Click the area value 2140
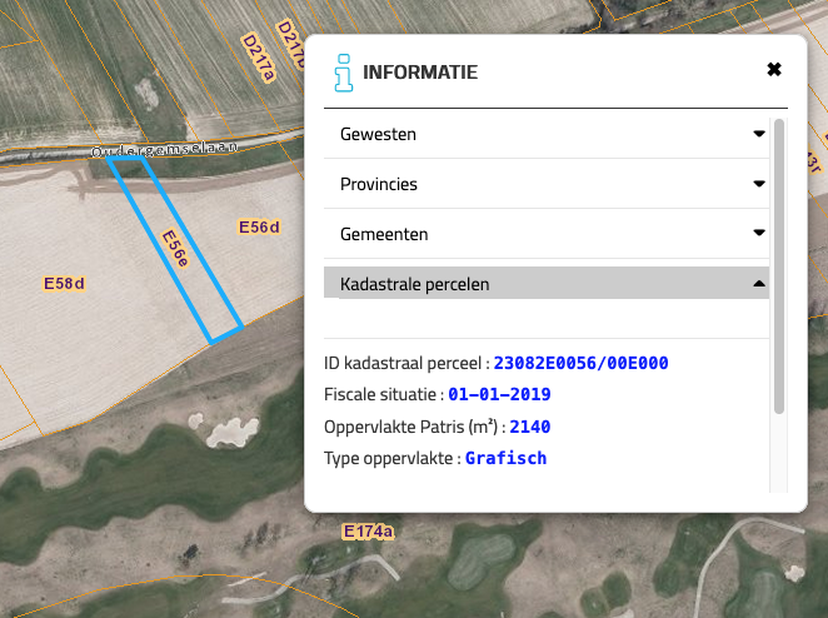Viewport: 828px width, 618px height. (530, 427)
